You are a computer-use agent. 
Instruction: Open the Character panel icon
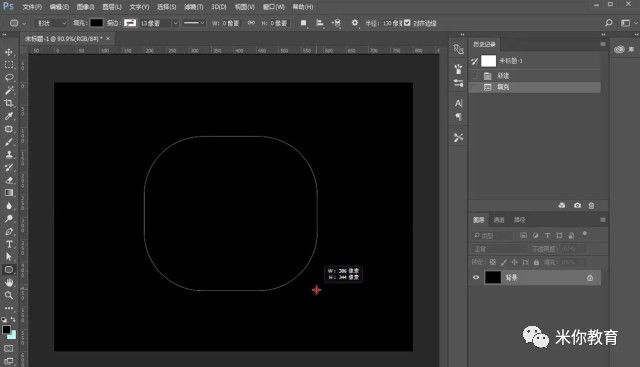pyautogui.click(x=458, y=103)
